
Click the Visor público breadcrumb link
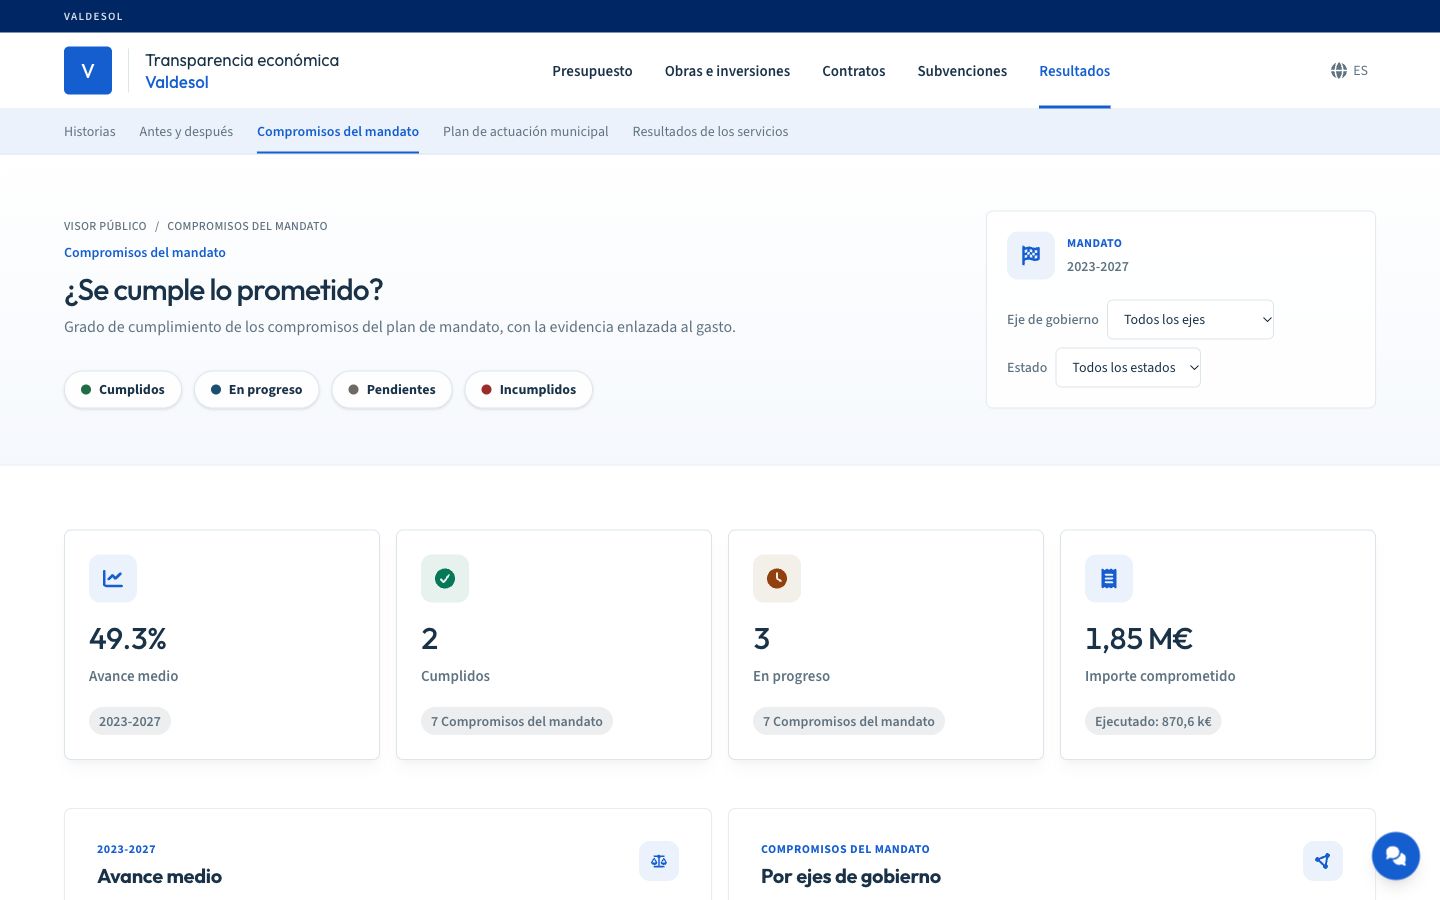(105, 226)
